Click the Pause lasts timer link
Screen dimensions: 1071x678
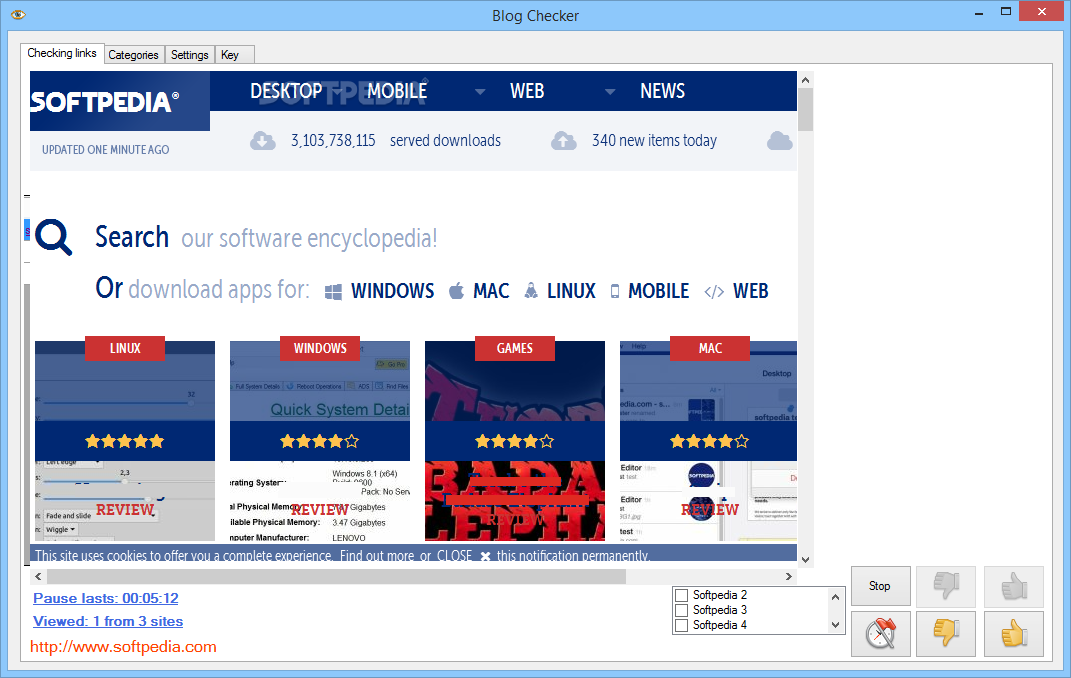point(106,598)
